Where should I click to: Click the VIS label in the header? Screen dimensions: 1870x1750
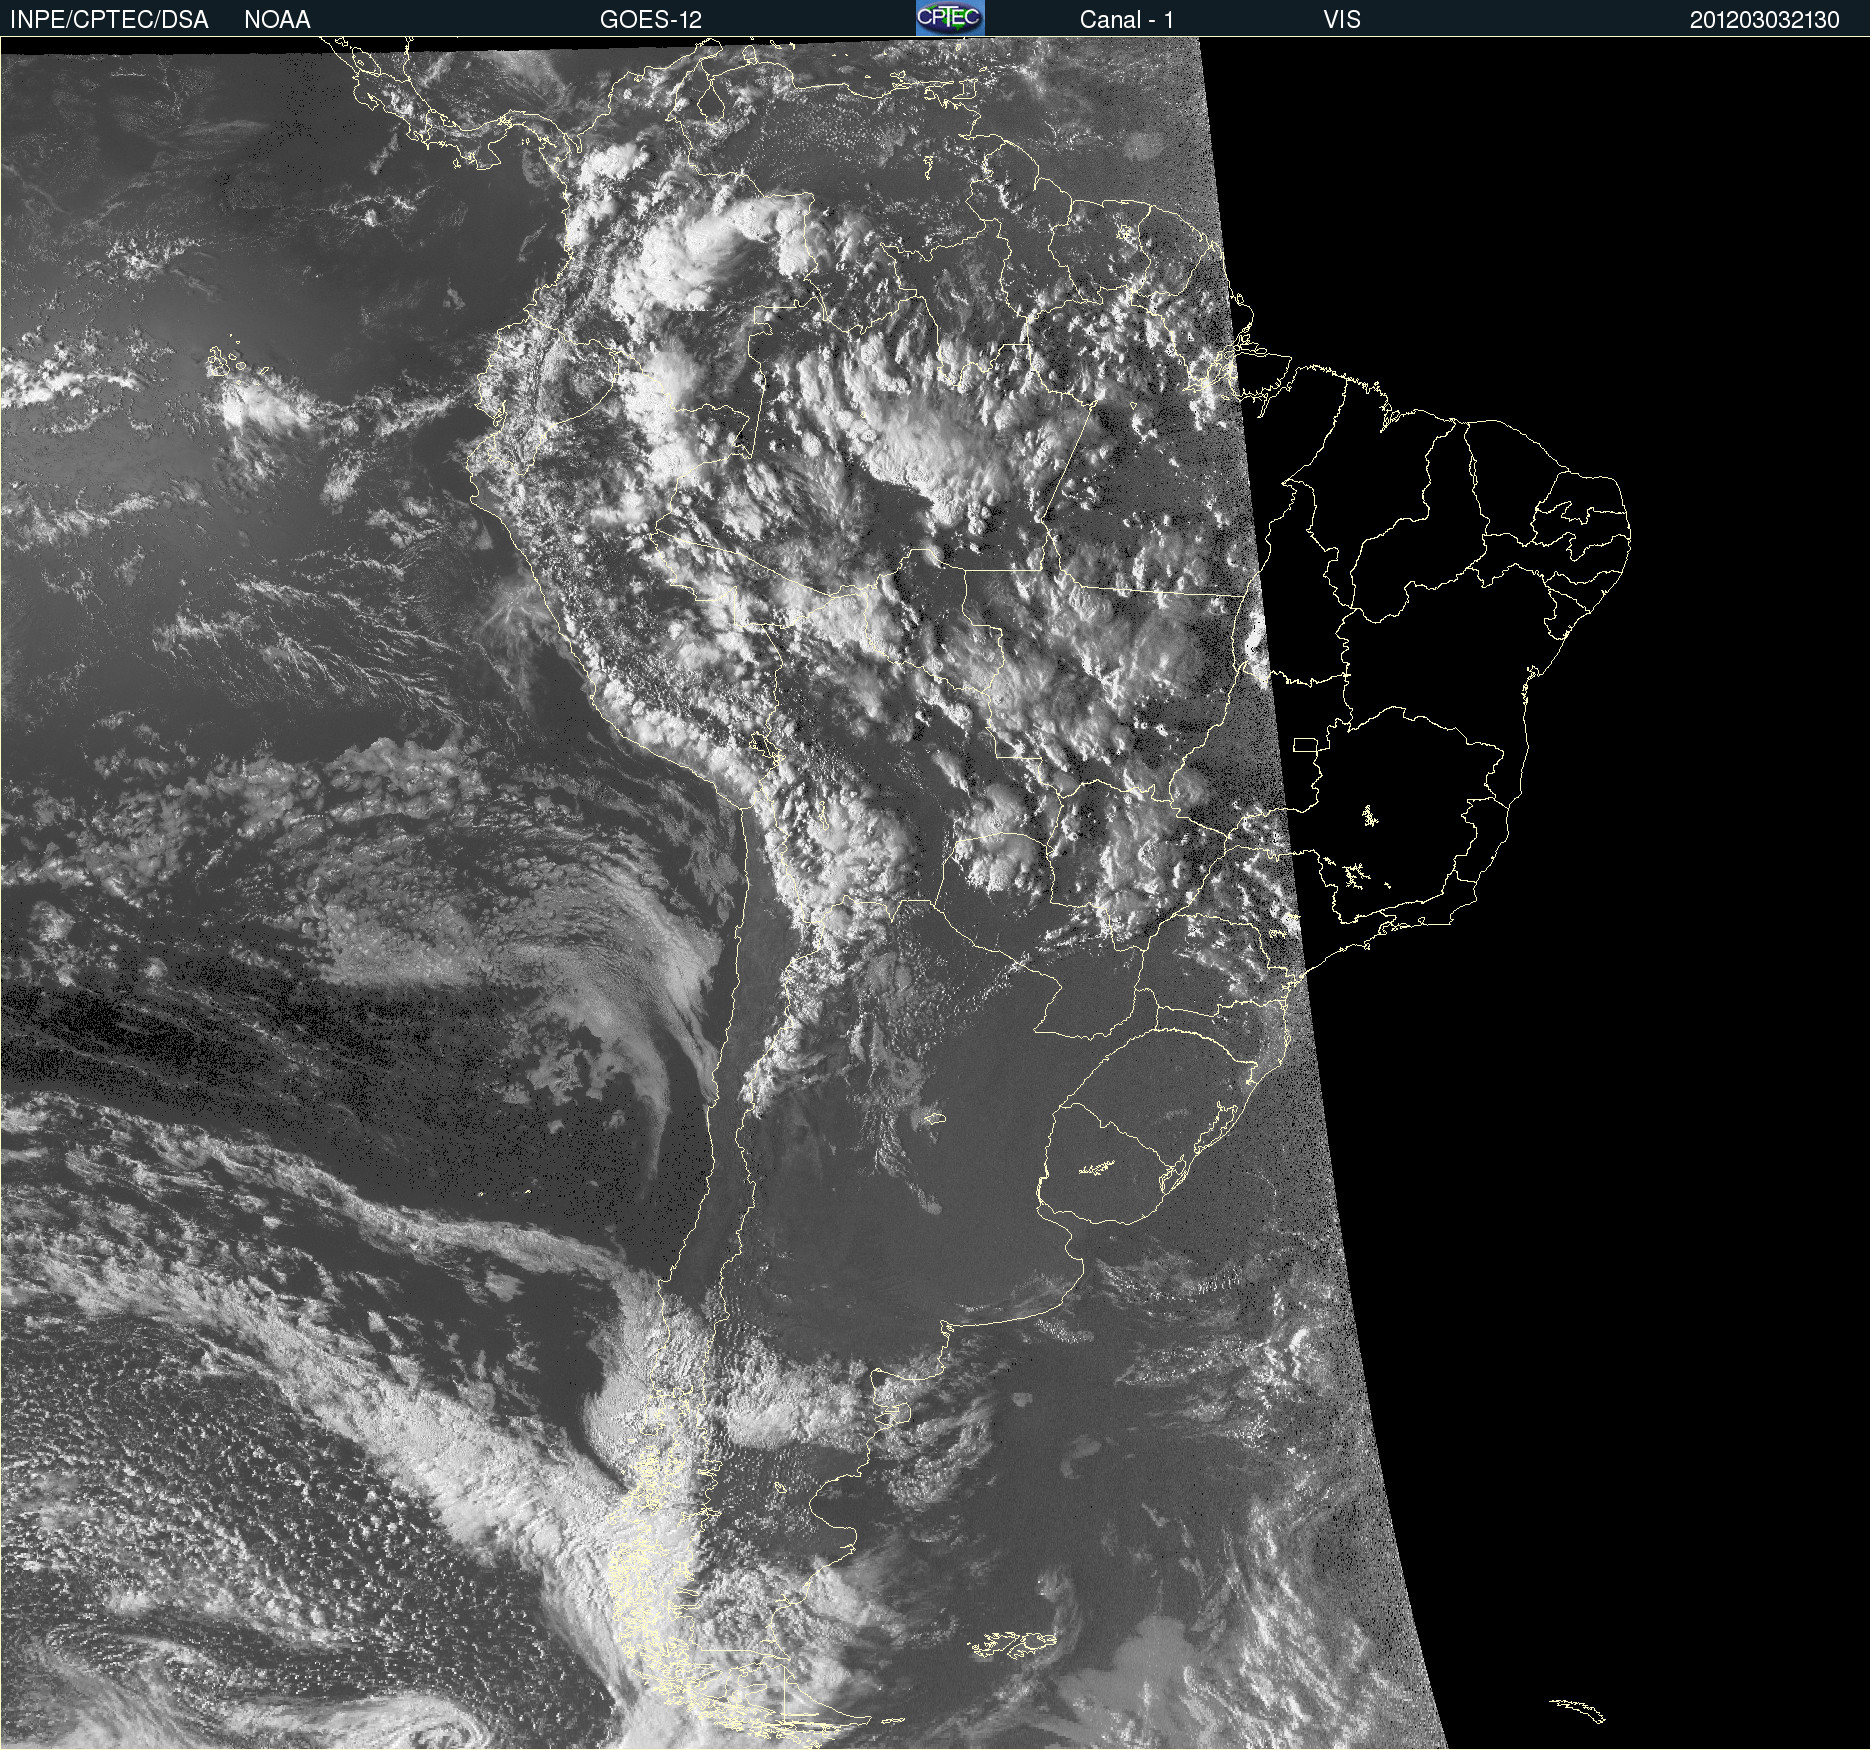pos(1342,20)
